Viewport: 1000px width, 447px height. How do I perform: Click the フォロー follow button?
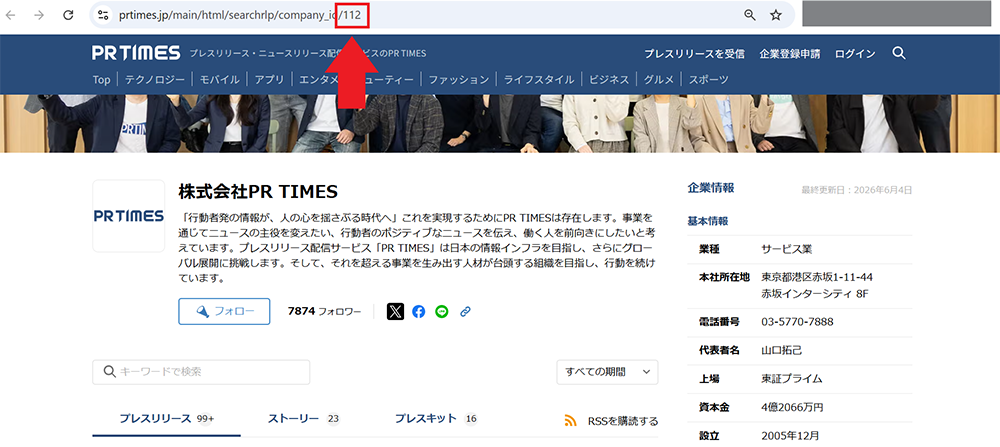(x=224, y=311)
